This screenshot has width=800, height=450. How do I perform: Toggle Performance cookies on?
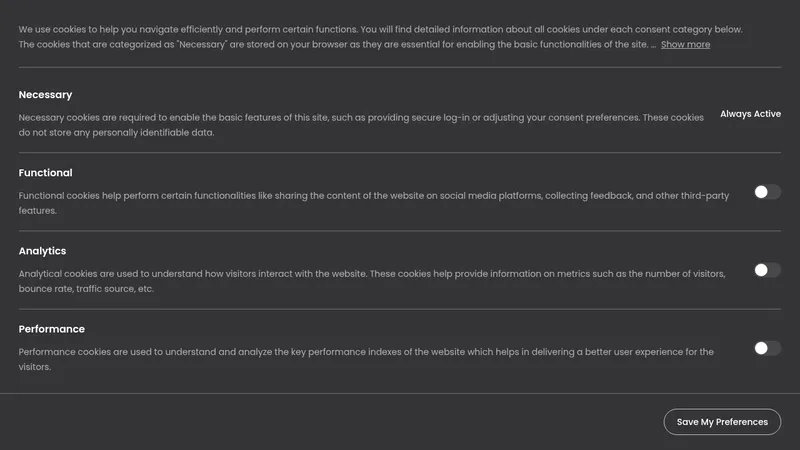point(767,348)
